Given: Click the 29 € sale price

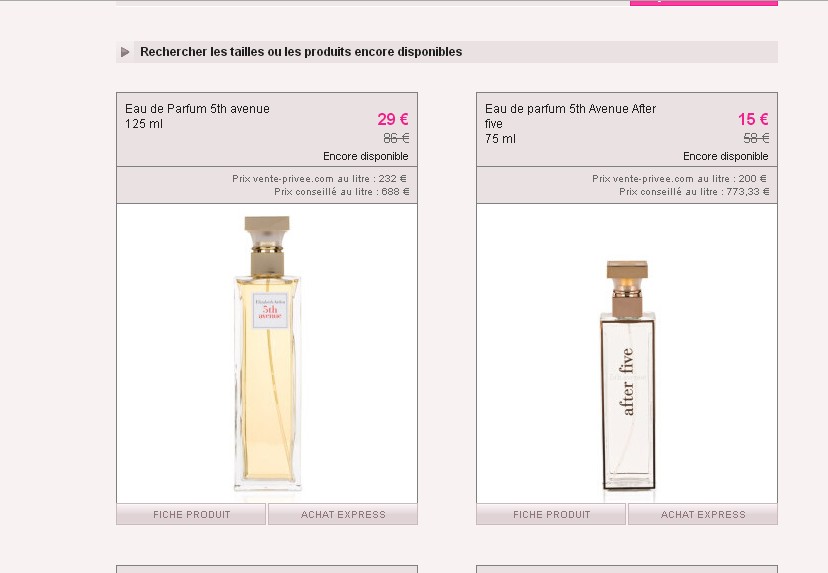Looking at the screenshot, I should [393, 119].
